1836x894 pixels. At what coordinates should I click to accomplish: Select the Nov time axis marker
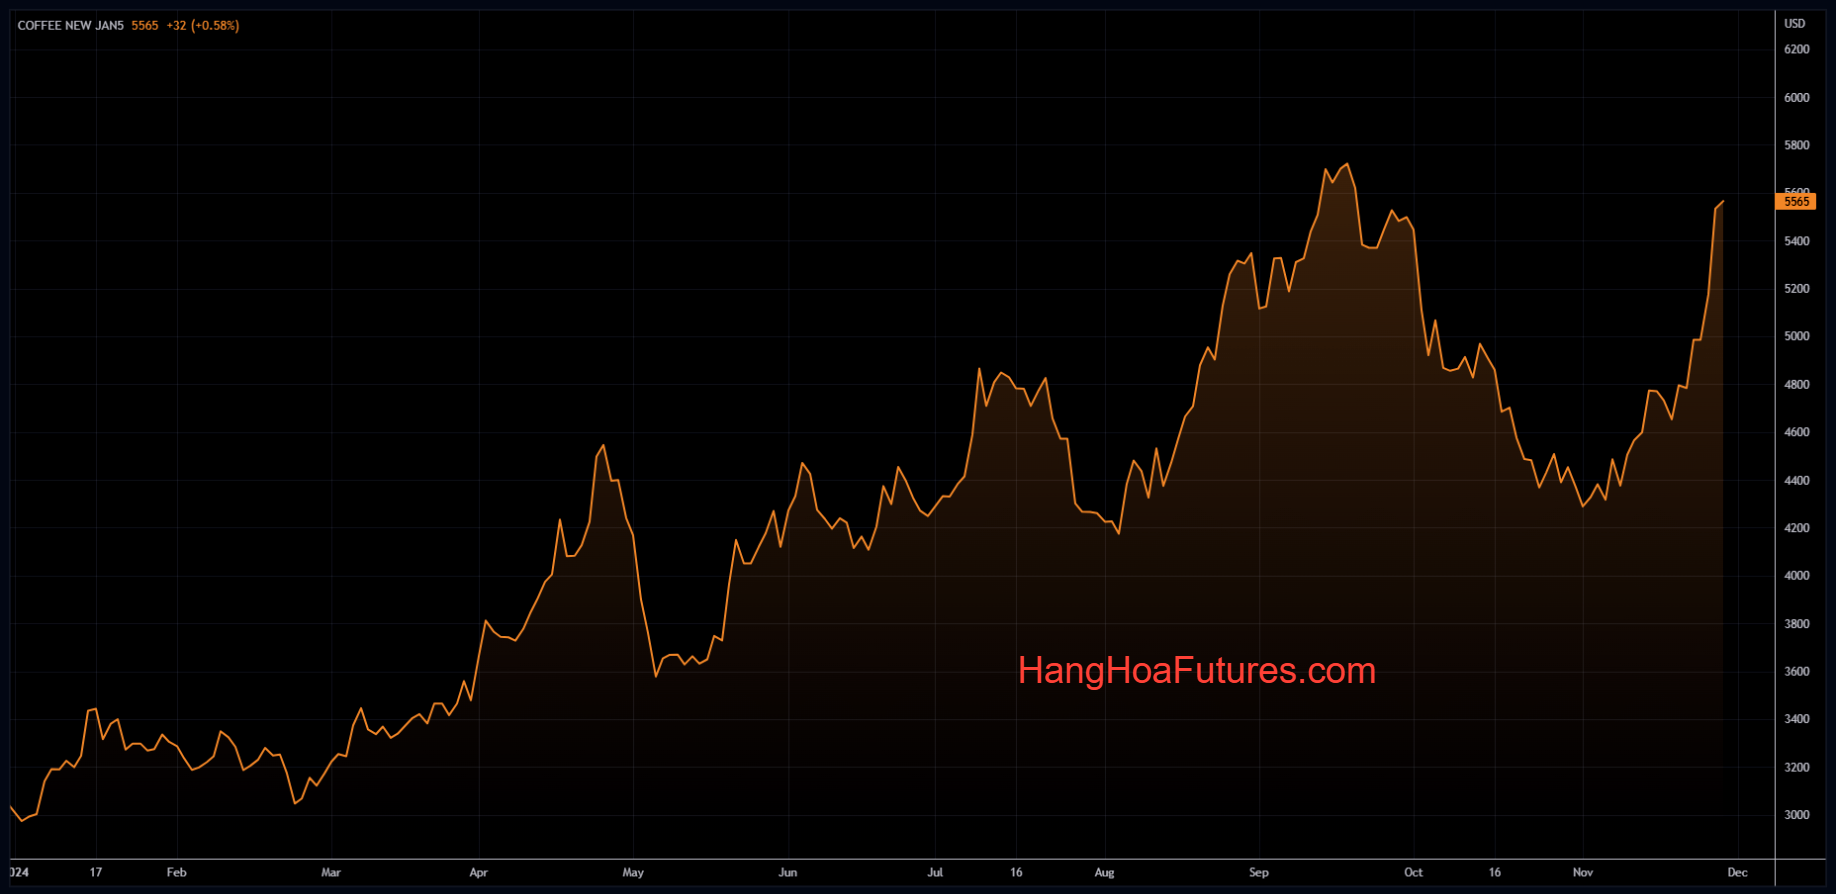click(x=1582, y=873)
